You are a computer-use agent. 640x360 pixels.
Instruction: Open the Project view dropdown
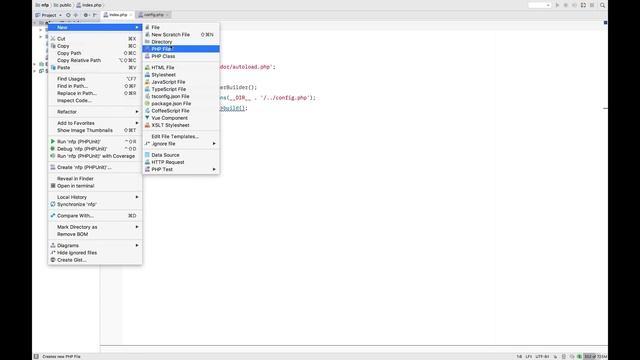point(49,15)
